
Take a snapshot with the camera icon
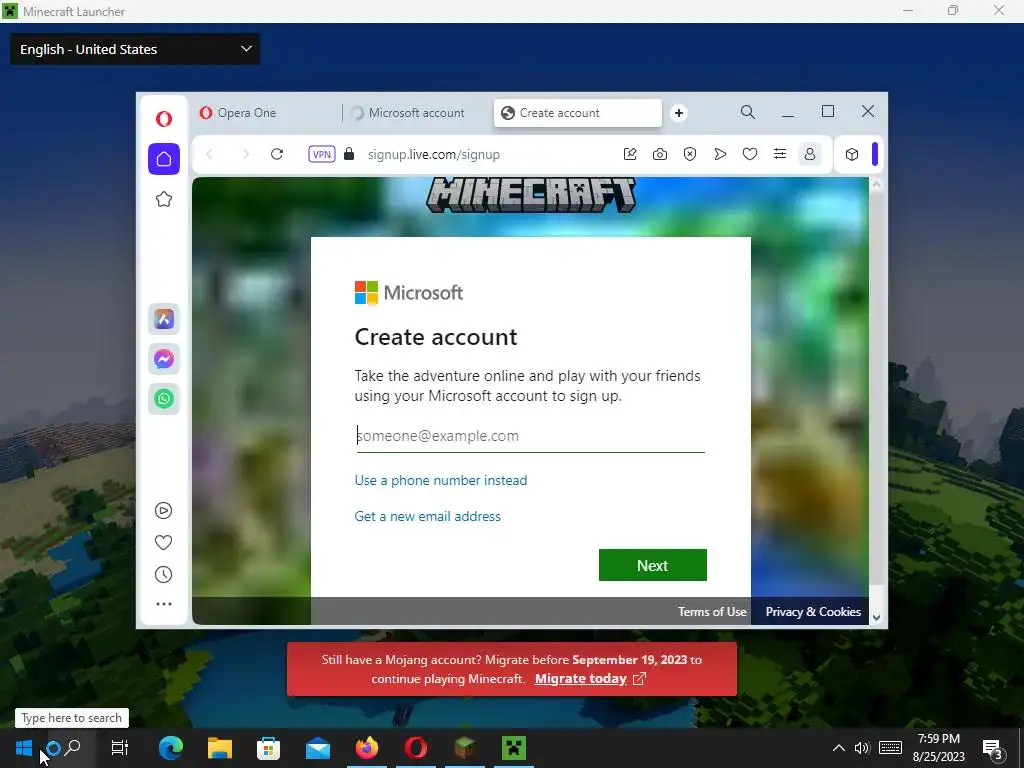click(660, 154)
